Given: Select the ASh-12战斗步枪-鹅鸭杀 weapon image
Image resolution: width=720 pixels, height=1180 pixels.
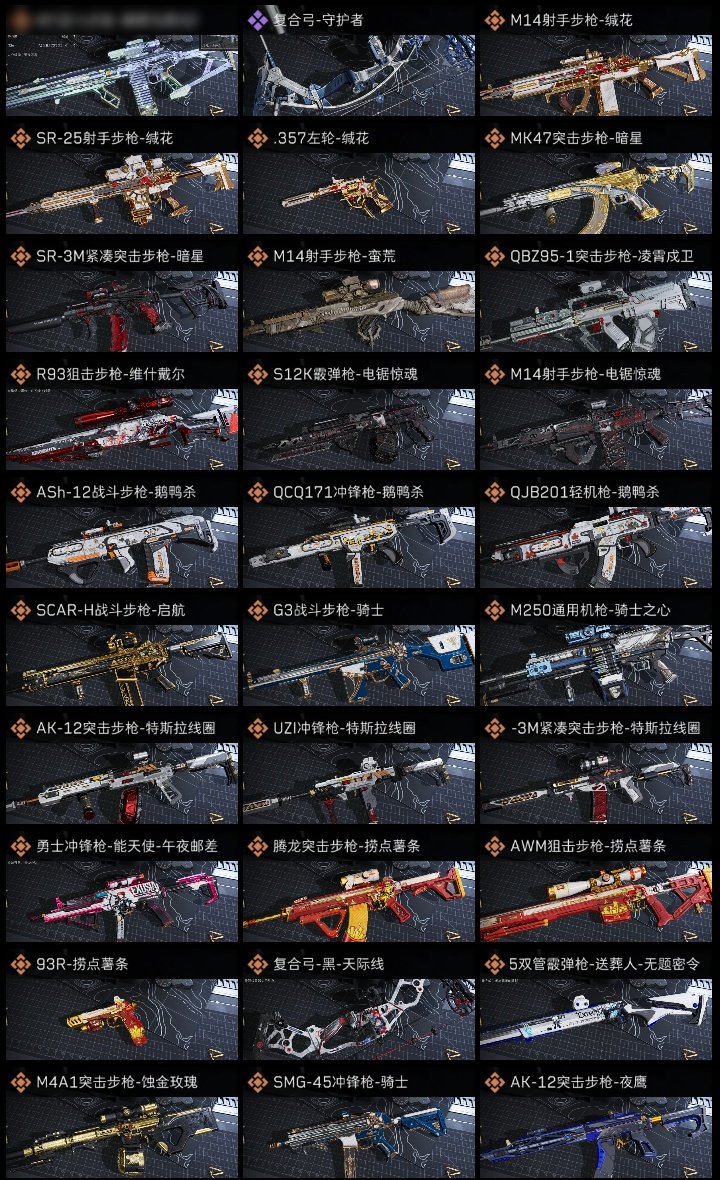Looking at the screenshot, I should coord(122,548).
